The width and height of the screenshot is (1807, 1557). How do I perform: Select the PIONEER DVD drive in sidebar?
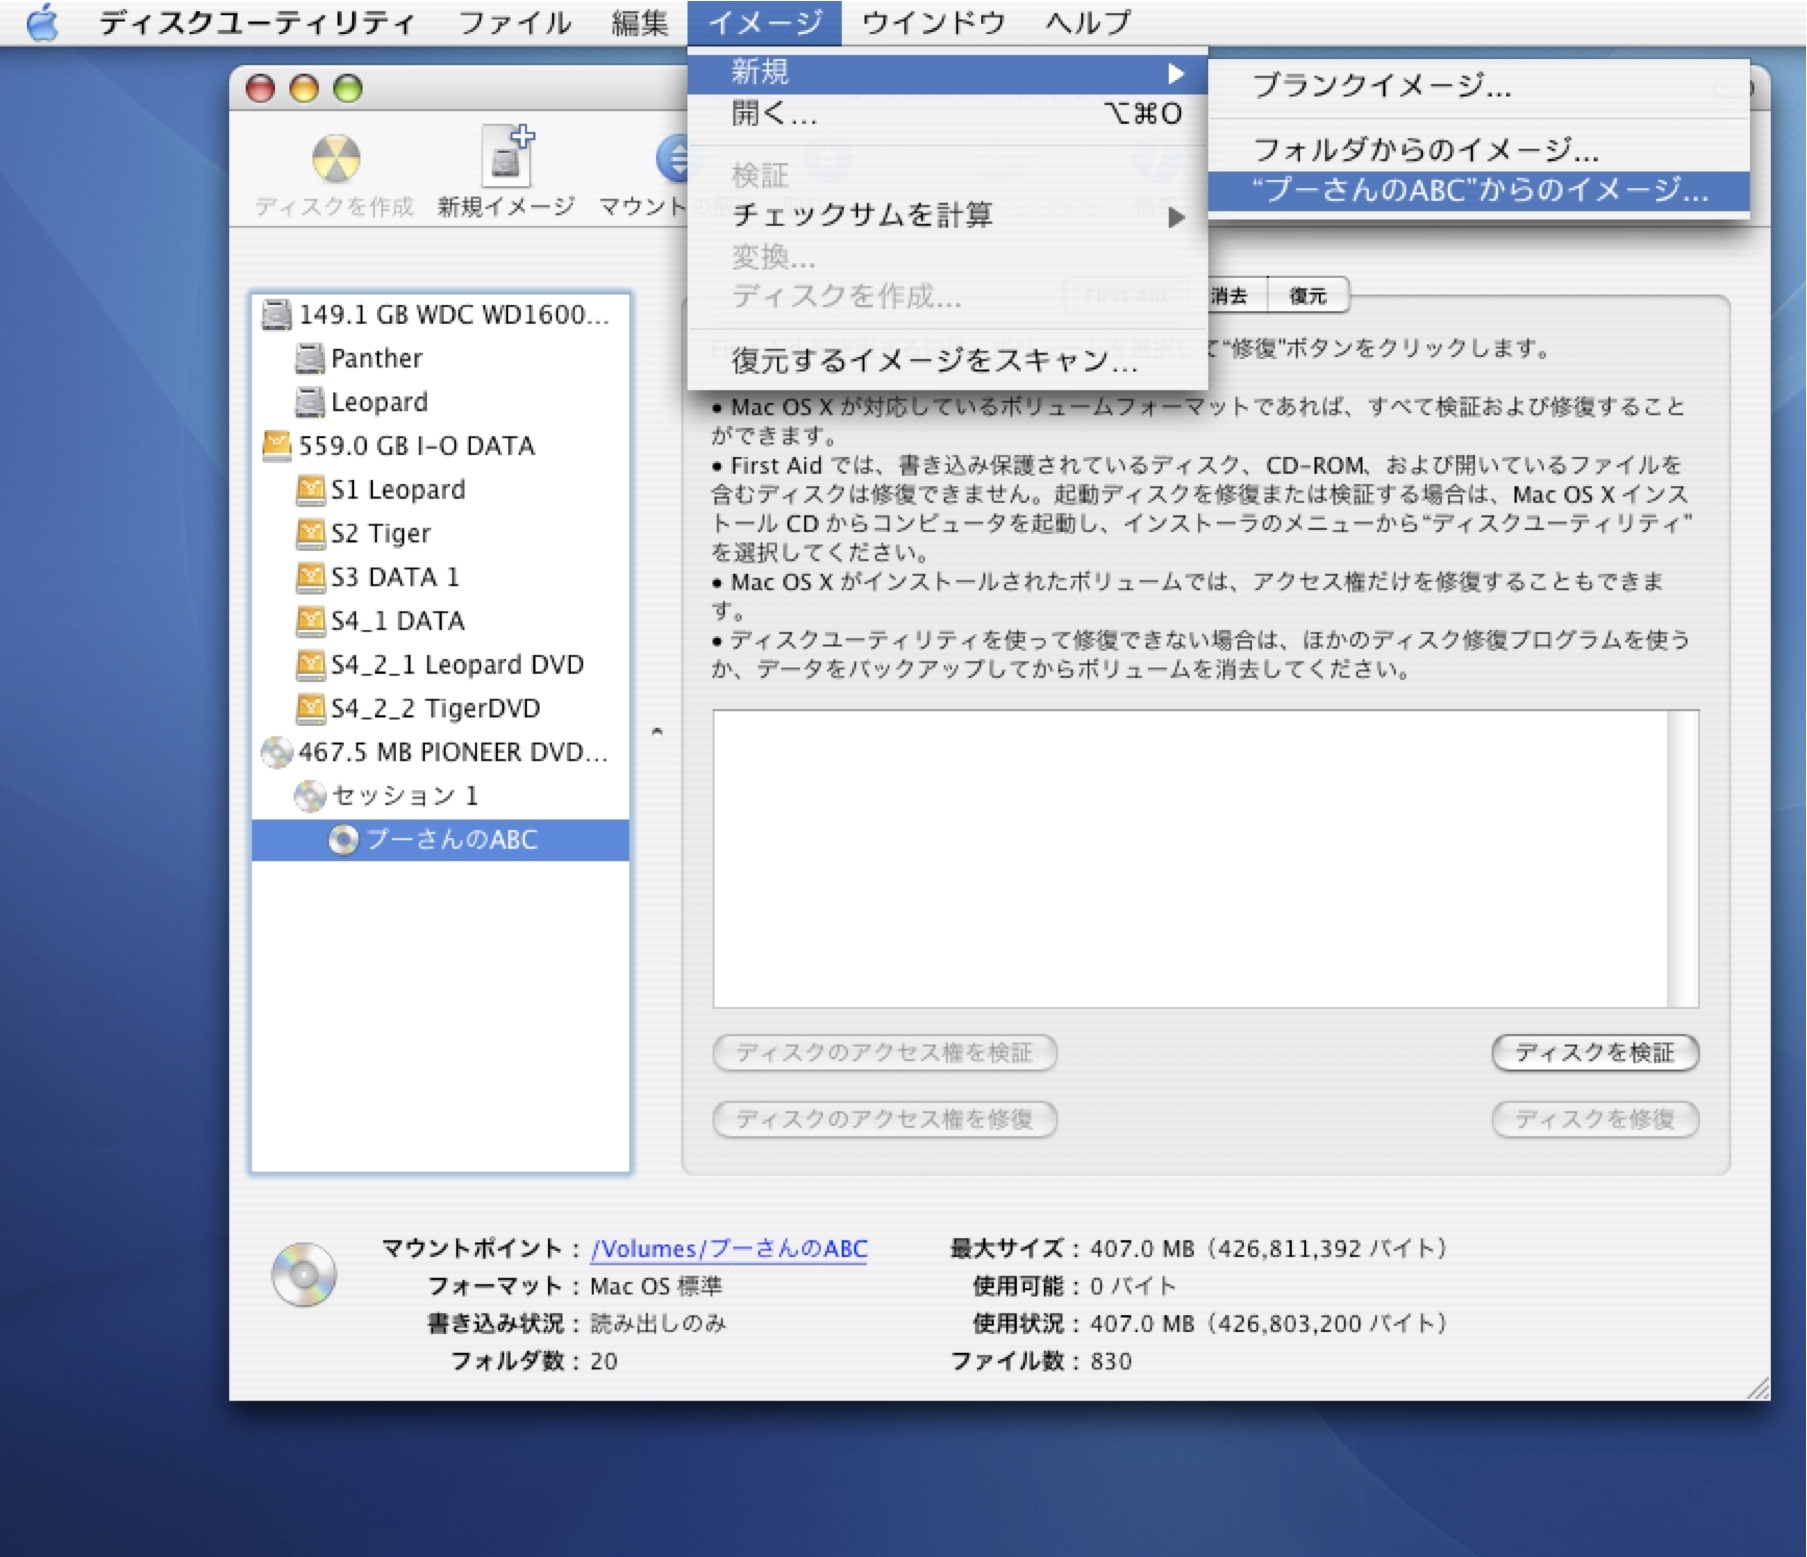pos(440,753)
